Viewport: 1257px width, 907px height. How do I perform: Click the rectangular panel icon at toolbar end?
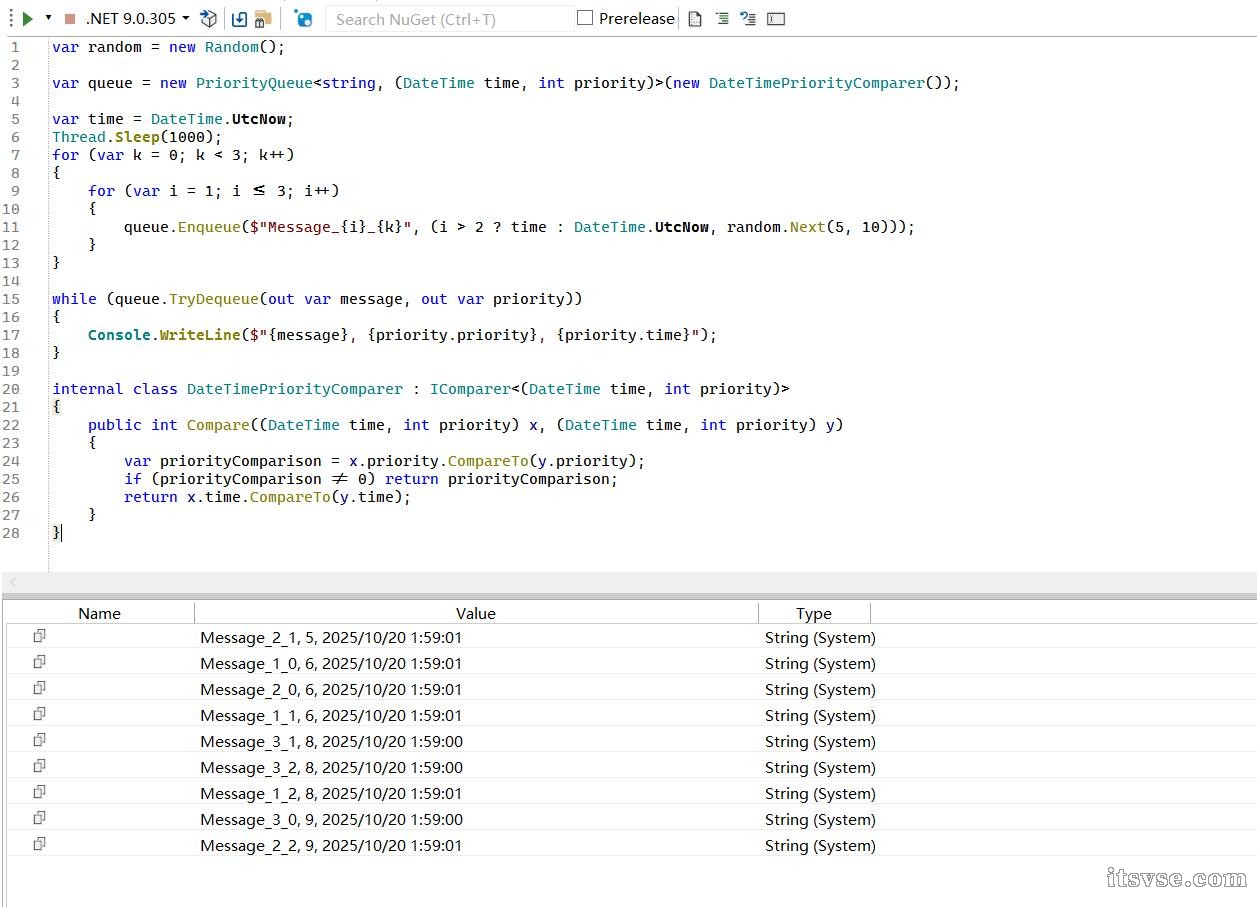[776, 18]
